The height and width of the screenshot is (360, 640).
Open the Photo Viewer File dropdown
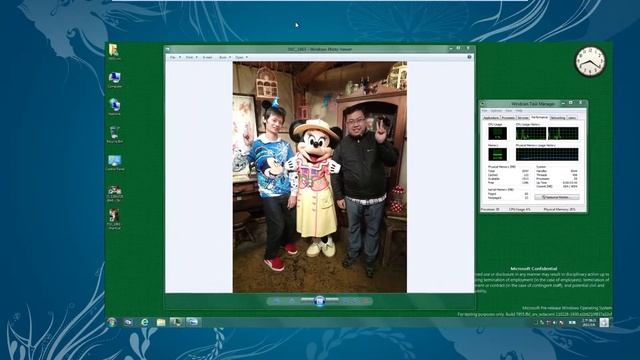click(x=175, y=57)
